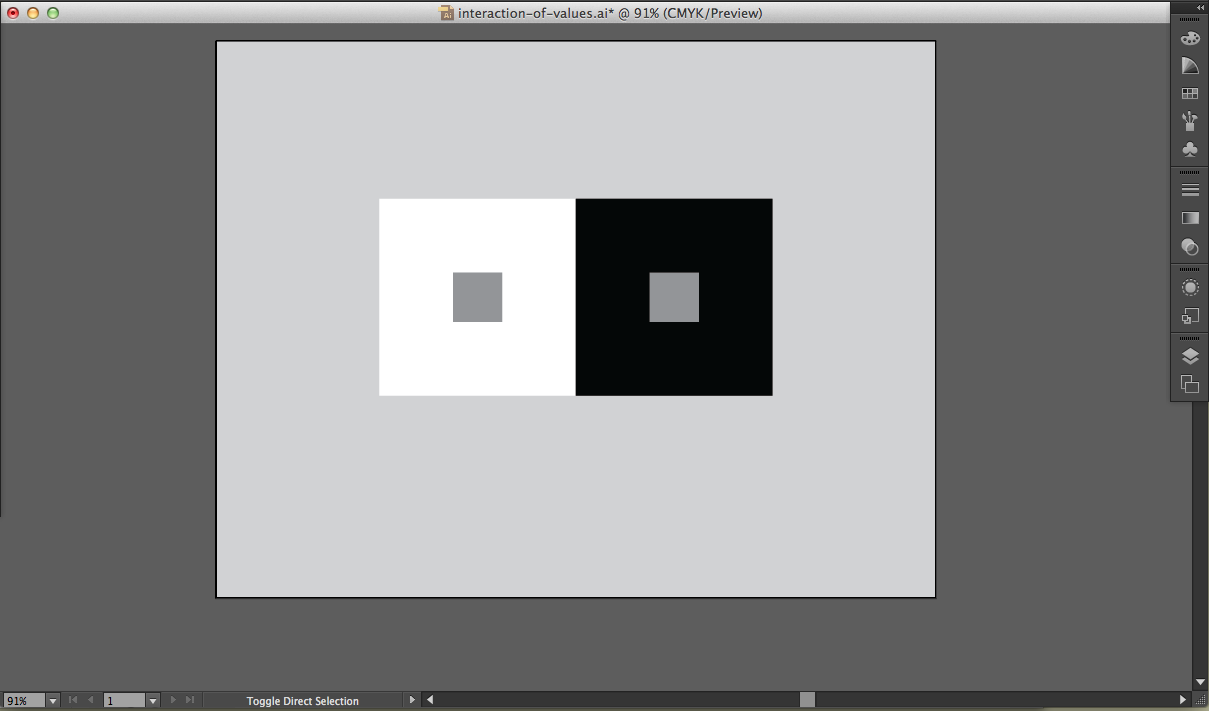Open the status bar options arrow
This screenshot has height=711, width=1209.
pyautogui.click(x=411, y=700)
